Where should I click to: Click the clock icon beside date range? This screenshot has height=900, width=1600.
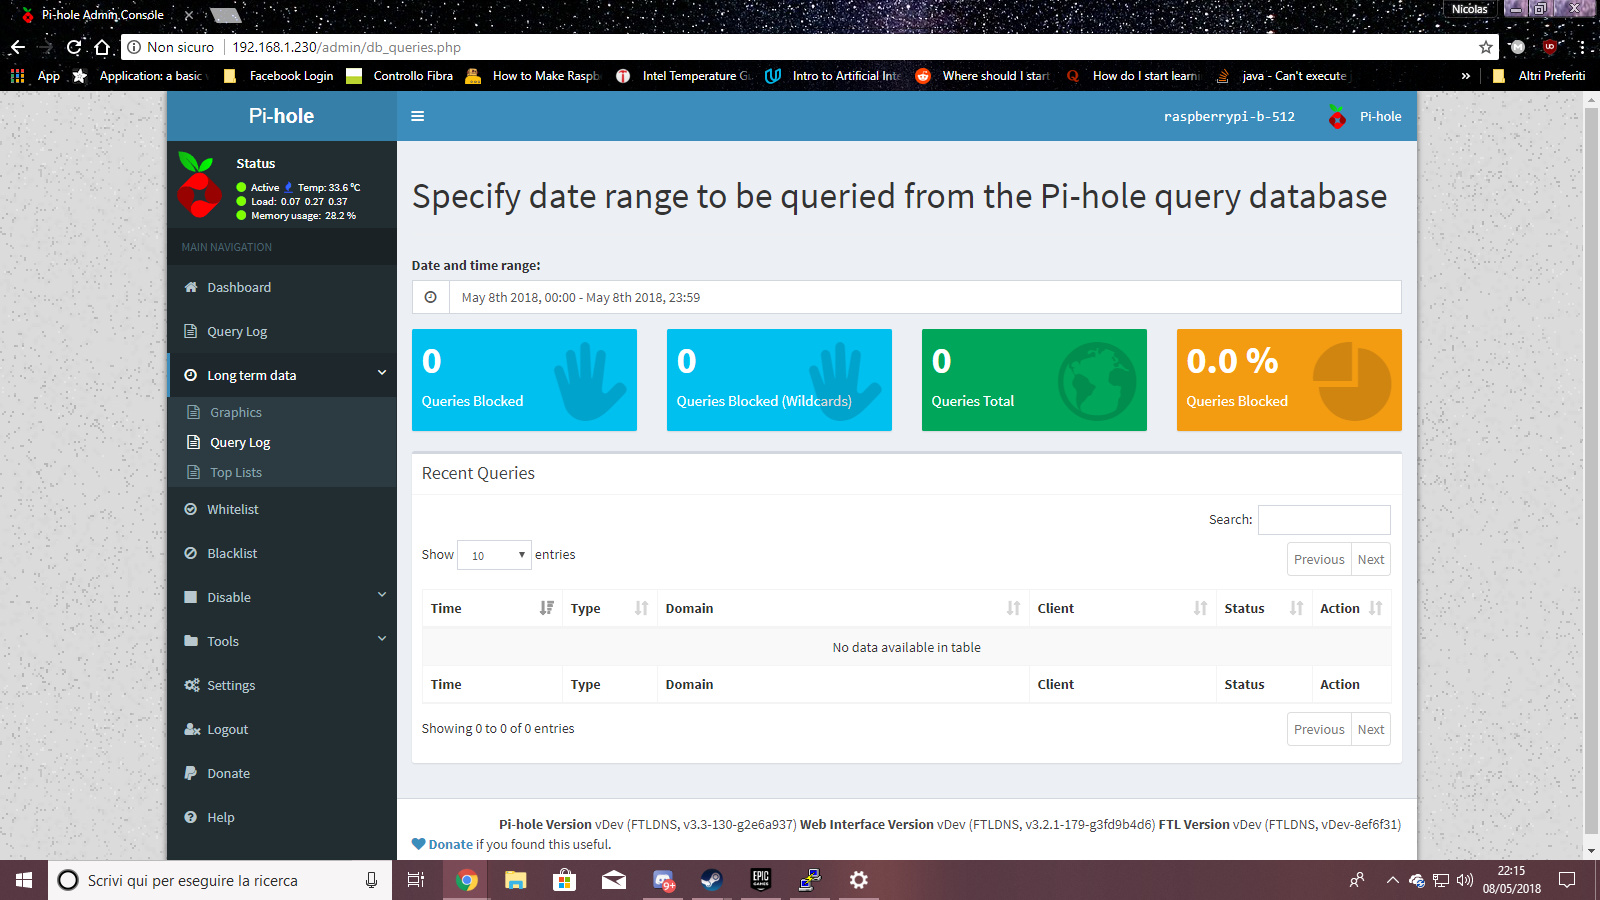coord(430,297)
